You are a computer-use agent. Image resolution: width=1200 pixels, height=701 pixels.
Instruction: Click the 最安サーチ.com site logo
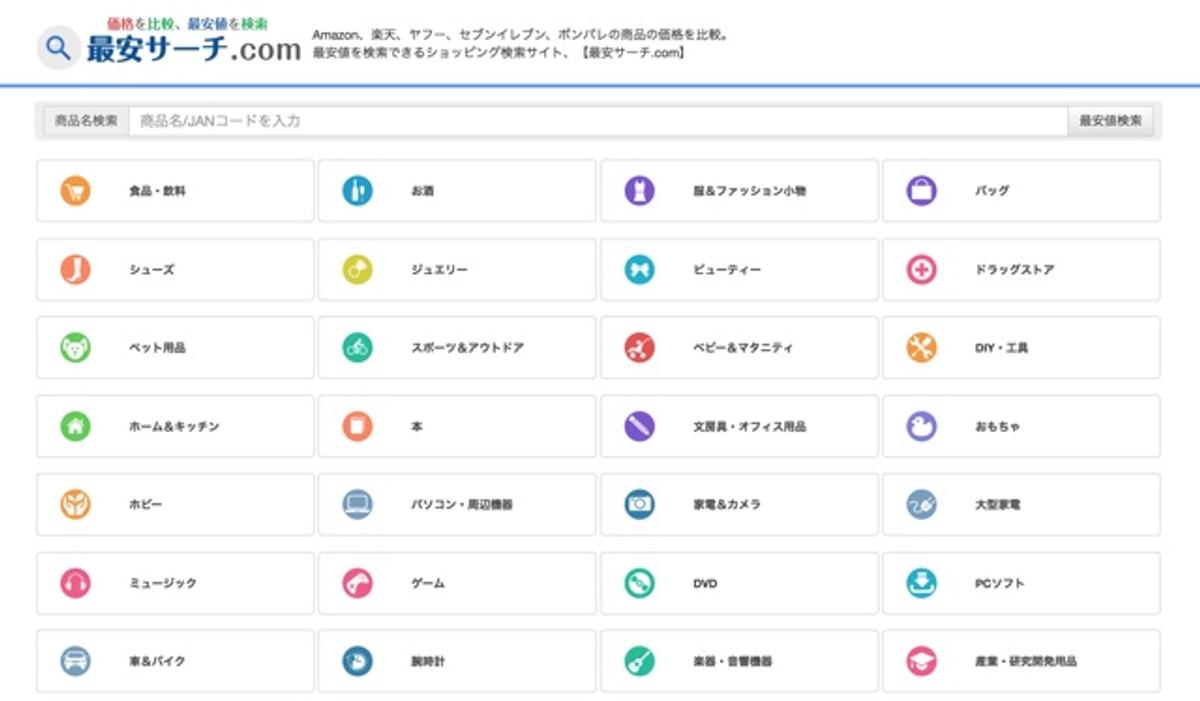pyautogui.click(x=170, y=46)
